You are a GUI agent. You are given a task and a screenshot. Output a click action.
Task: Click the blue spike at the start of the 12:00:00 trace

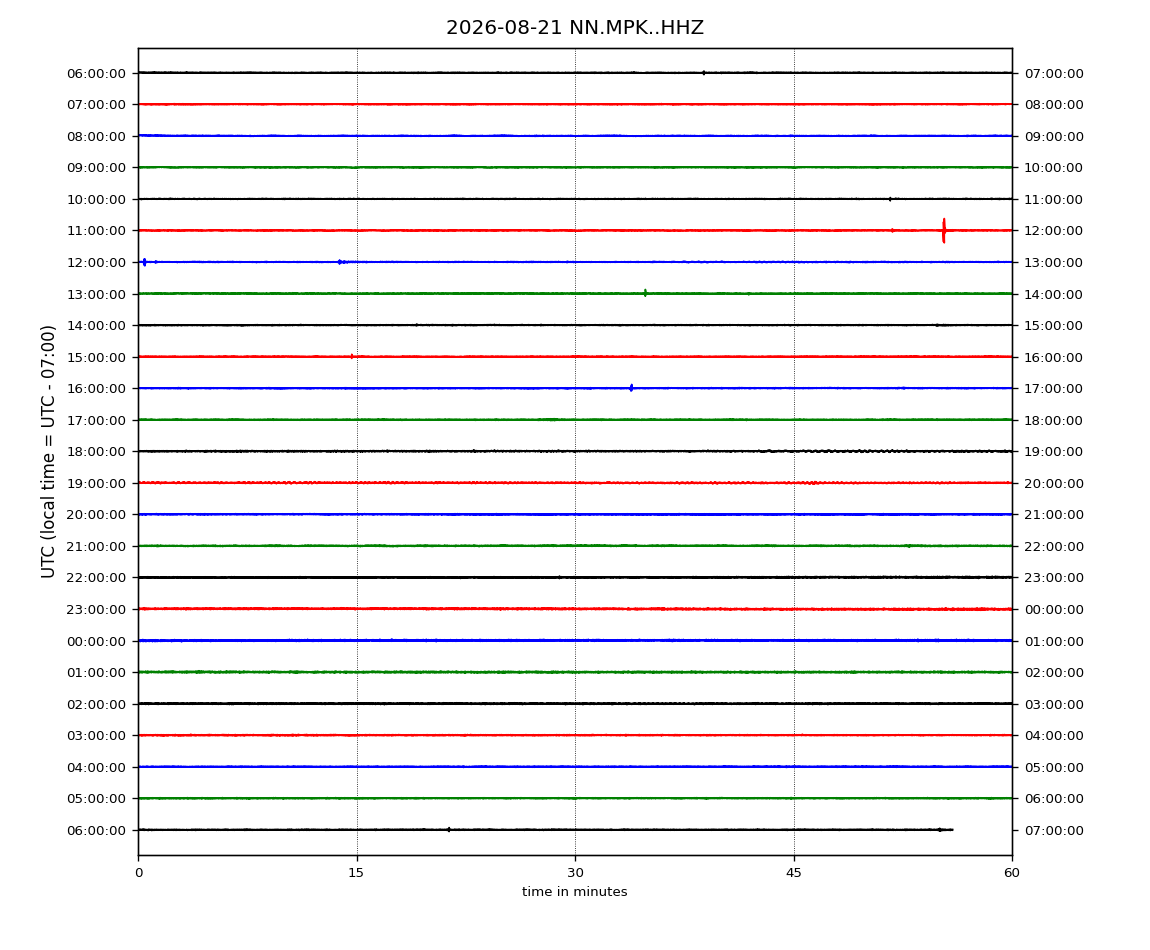tap(144, 262)
